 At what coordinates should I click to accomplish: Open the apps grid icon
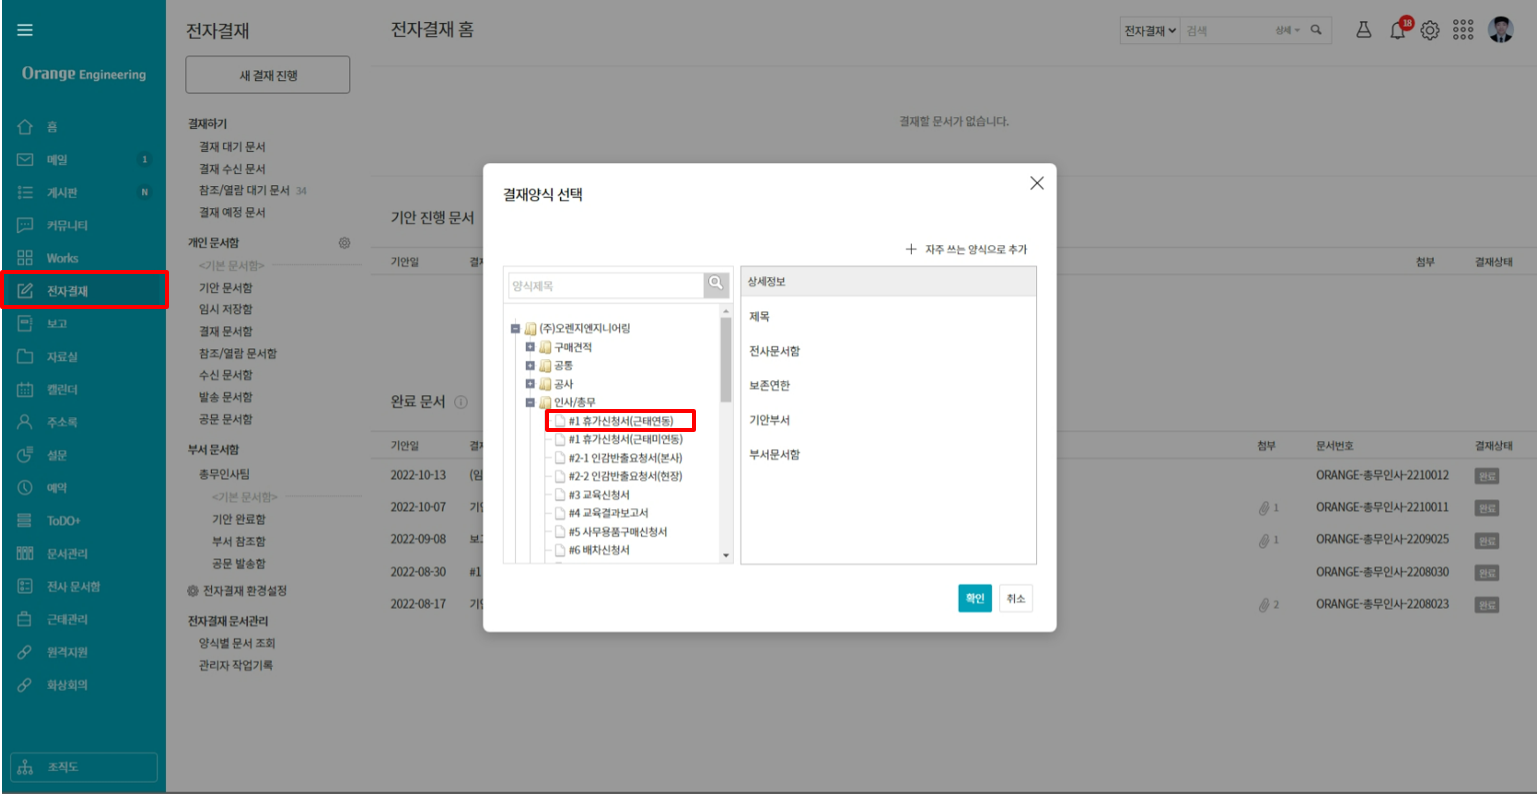pyautogui.click(x=1463, y=30)
